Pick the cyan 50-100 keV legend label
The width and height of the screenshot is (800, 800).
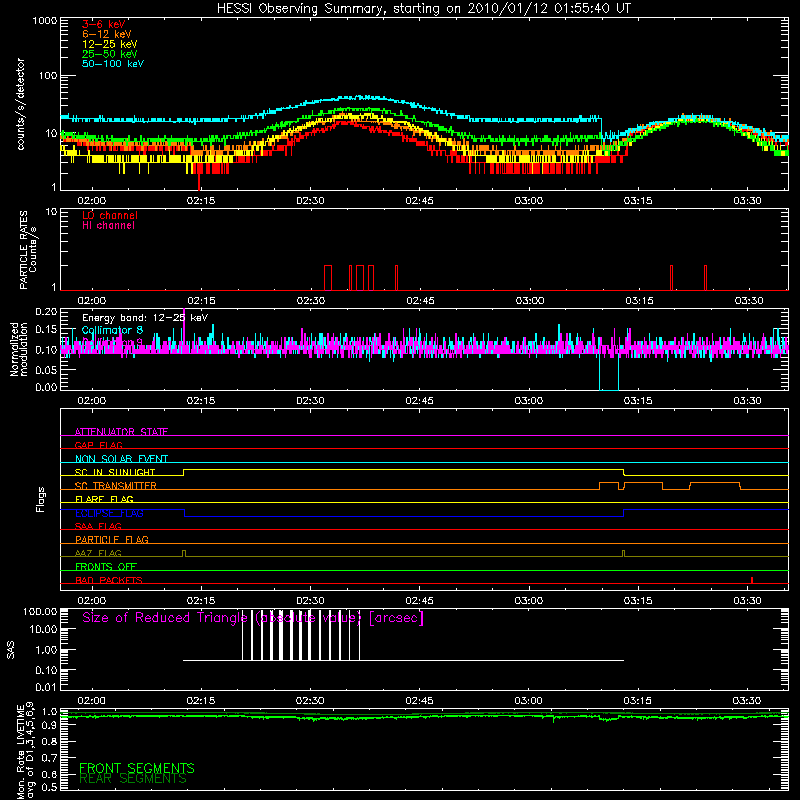(113, 64)
